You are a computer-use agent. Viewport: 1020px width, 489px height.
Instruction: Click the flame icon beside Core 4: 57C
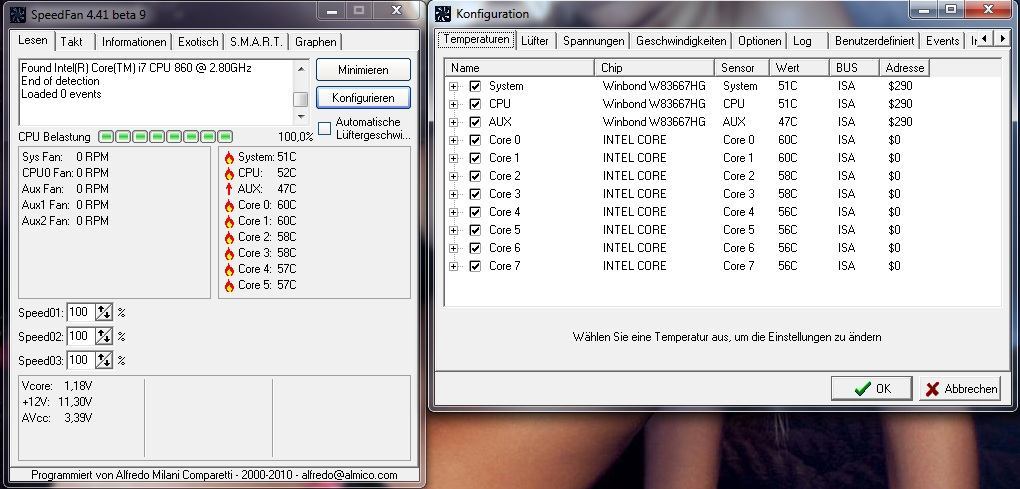(229, 269)
